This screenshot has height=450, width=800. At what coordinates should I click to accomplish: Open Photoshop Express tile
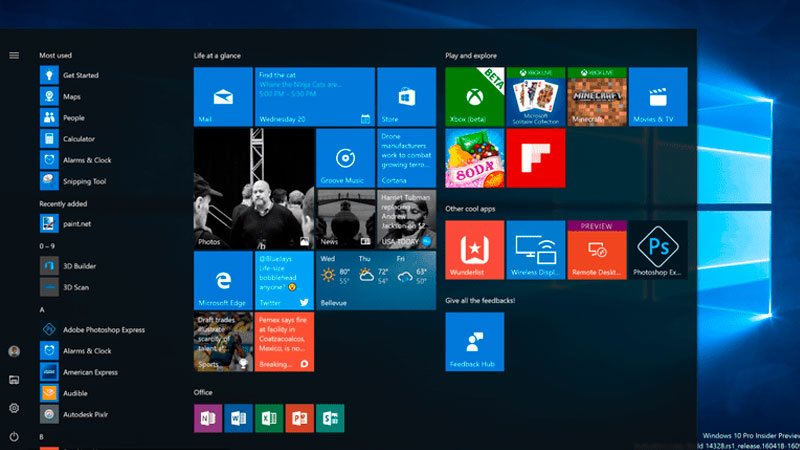point(657,250)
